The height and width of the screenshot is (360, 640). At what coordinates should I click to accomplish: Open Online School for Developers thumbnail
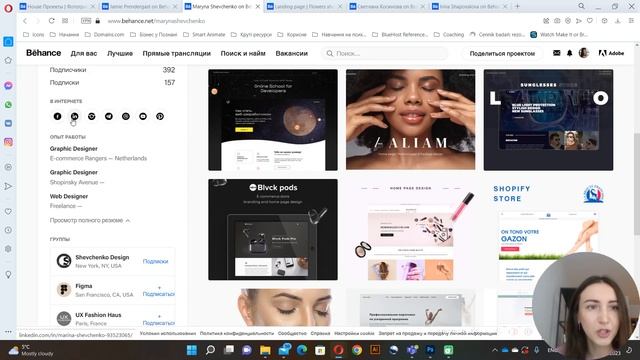pos(273,120)
